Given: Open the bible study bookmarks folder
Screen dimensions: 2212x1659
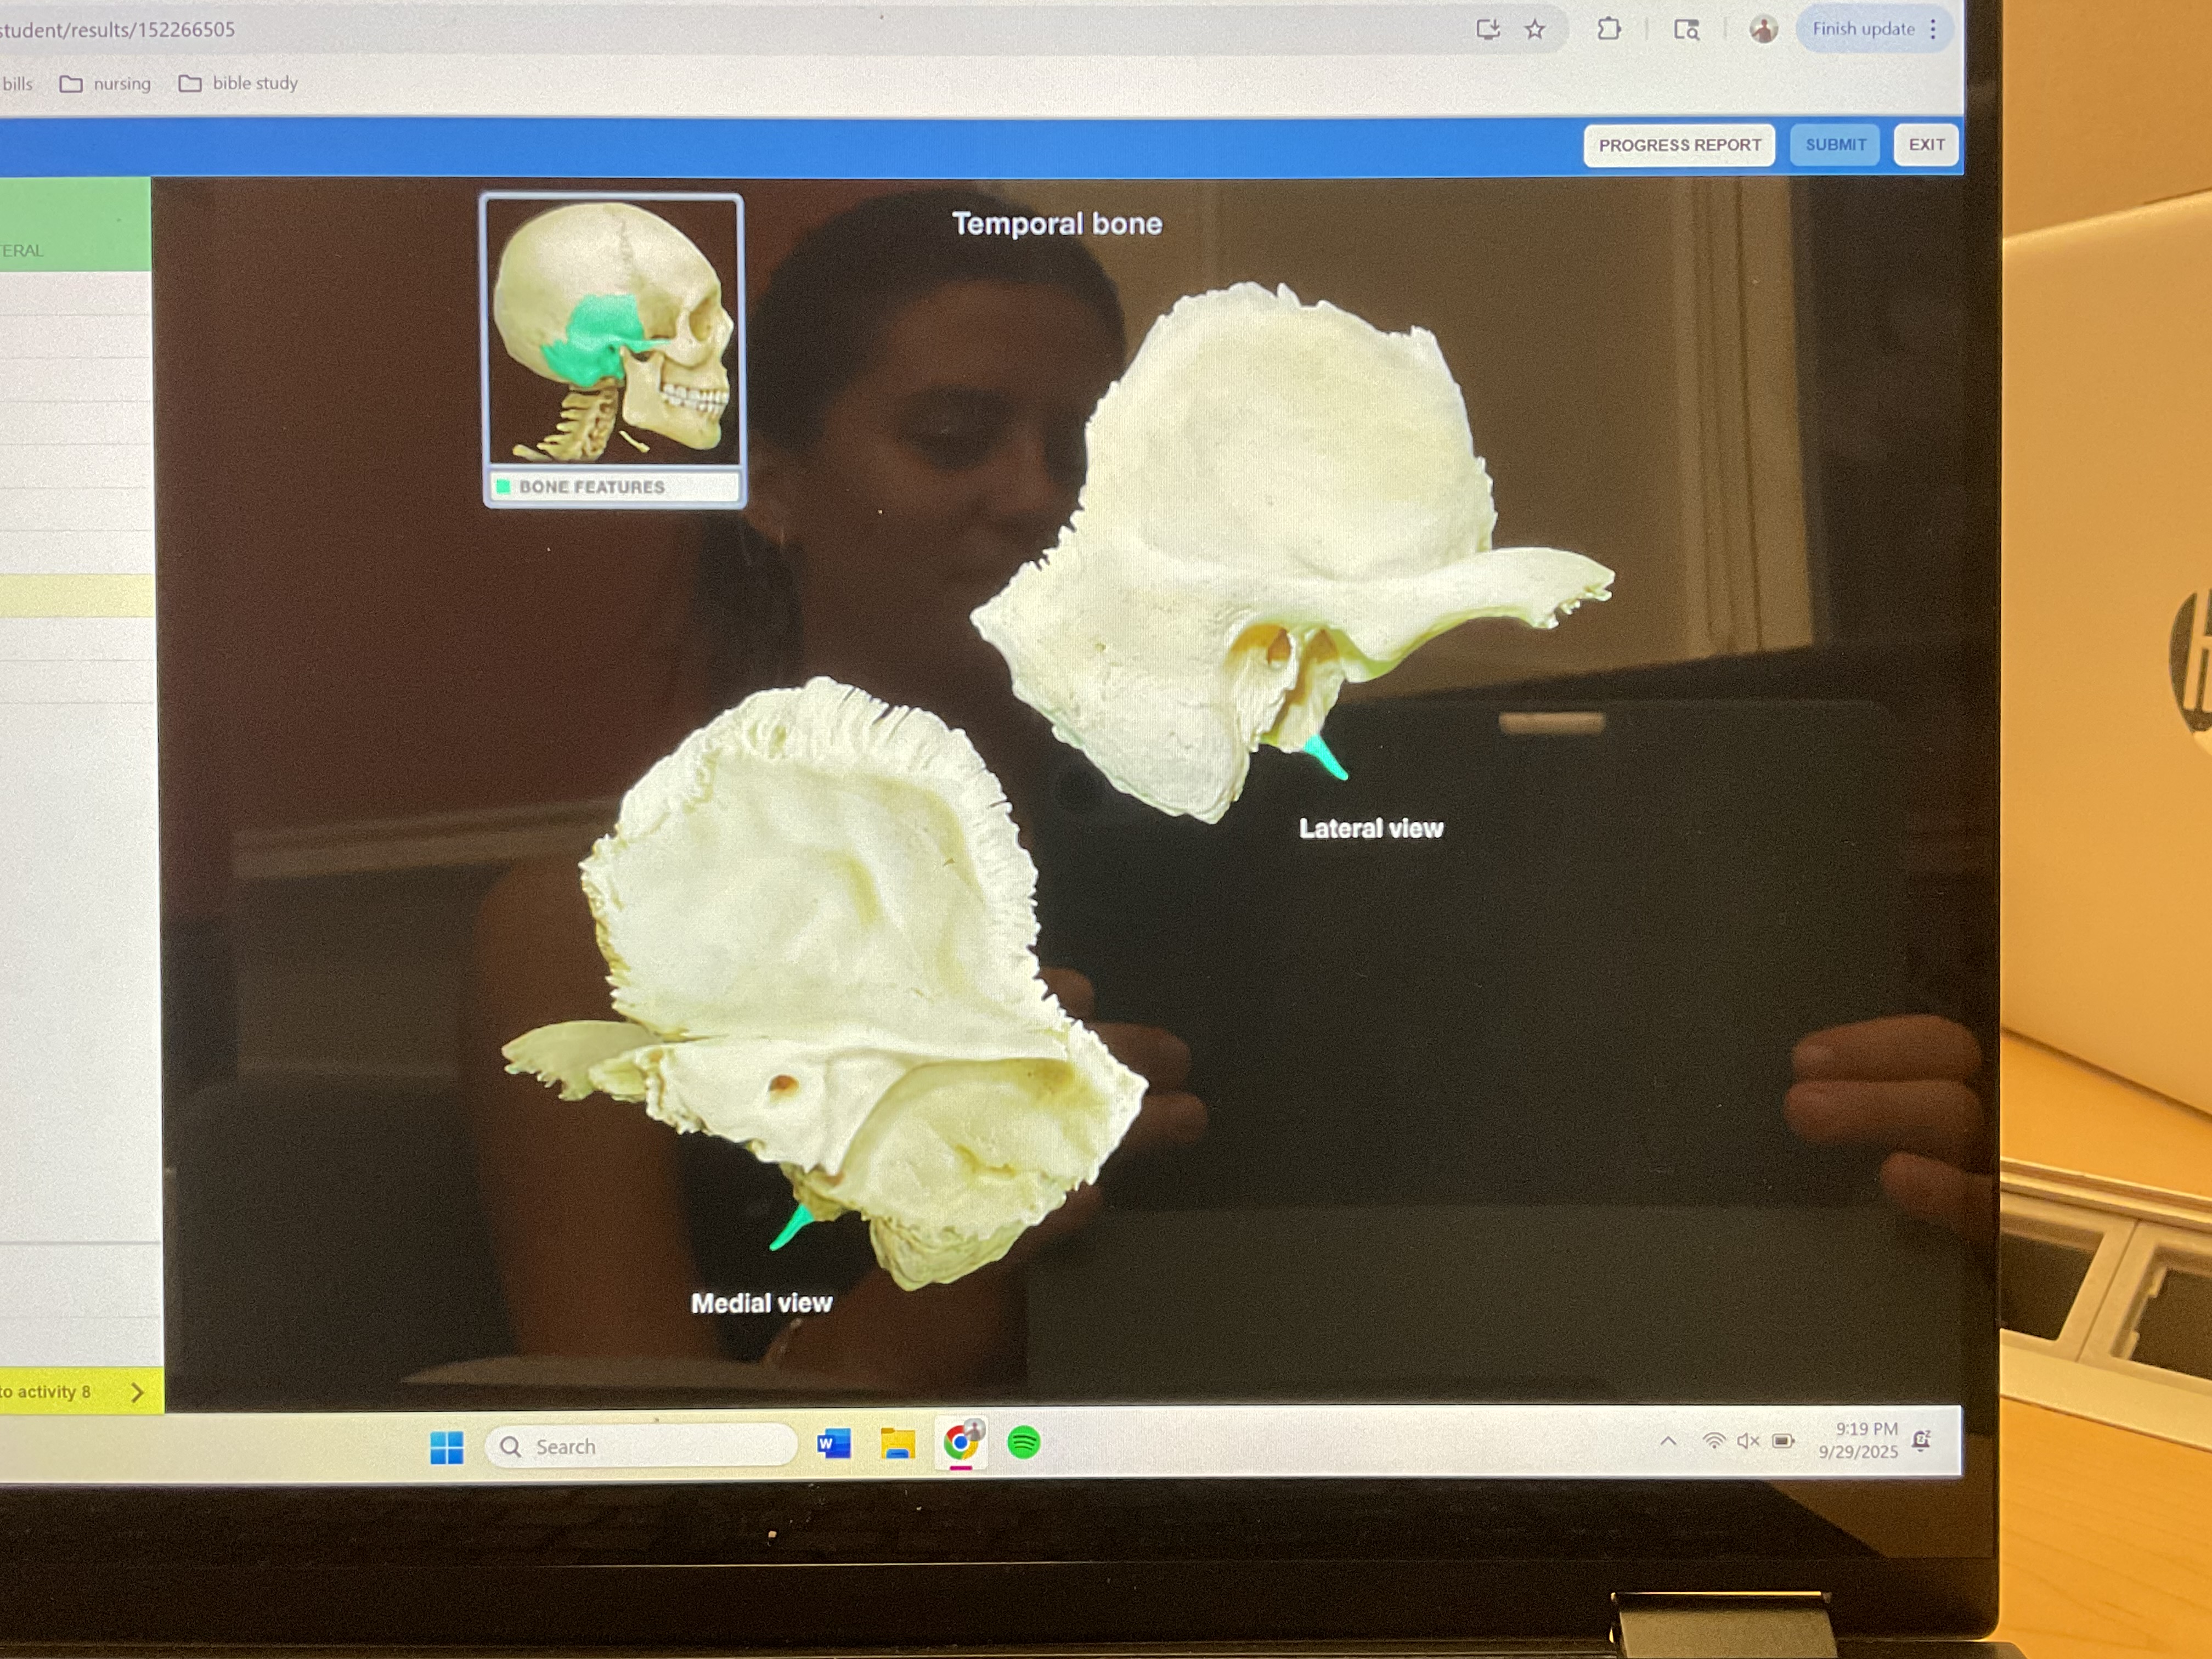Looking at the screenshot, I should pyautogui.click(x=239, y=84).
